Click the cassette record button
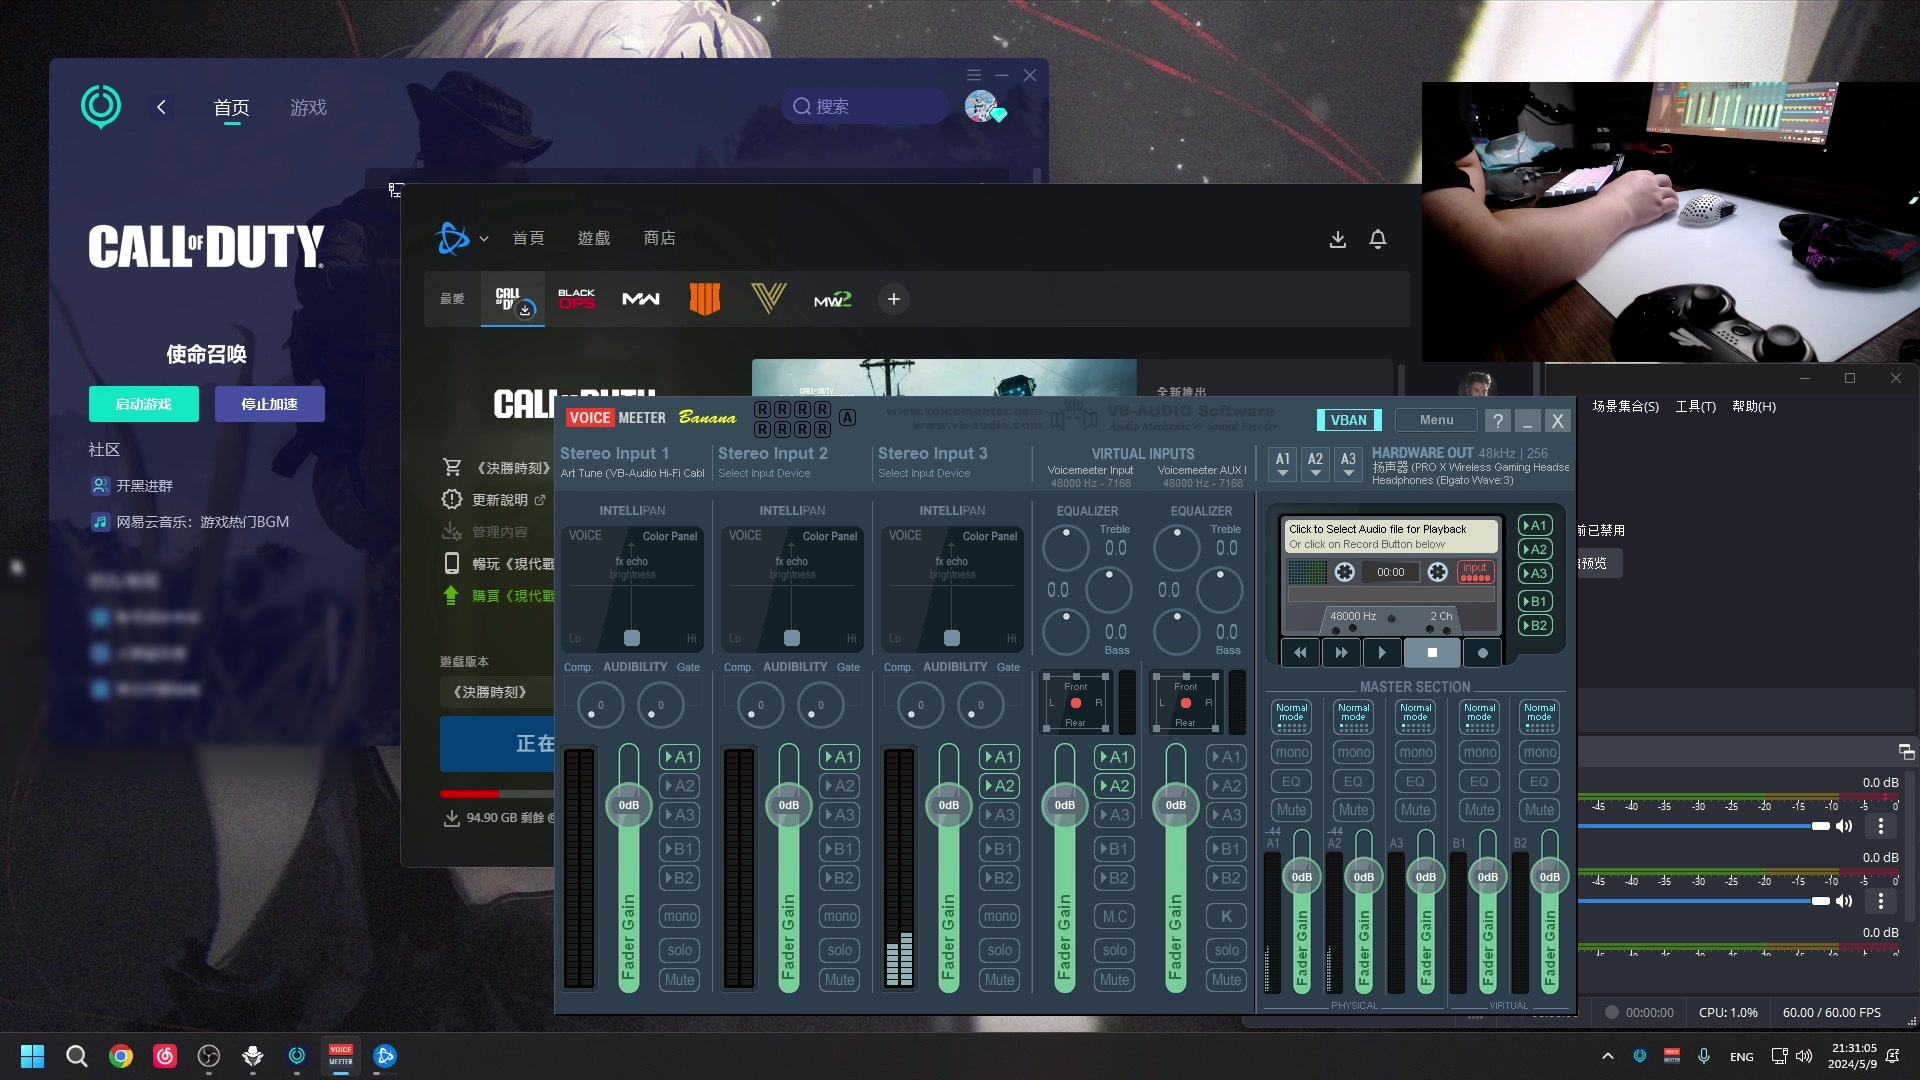Screen dimensions: 1920x1080 tap(1482, 653)
